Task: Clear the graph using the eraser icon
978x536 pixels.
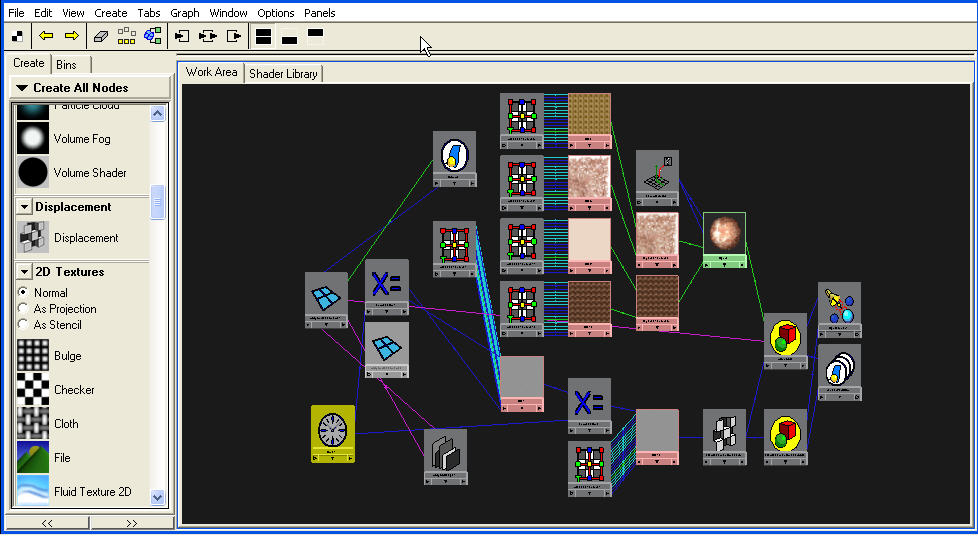Action: [x=101, y=36]
